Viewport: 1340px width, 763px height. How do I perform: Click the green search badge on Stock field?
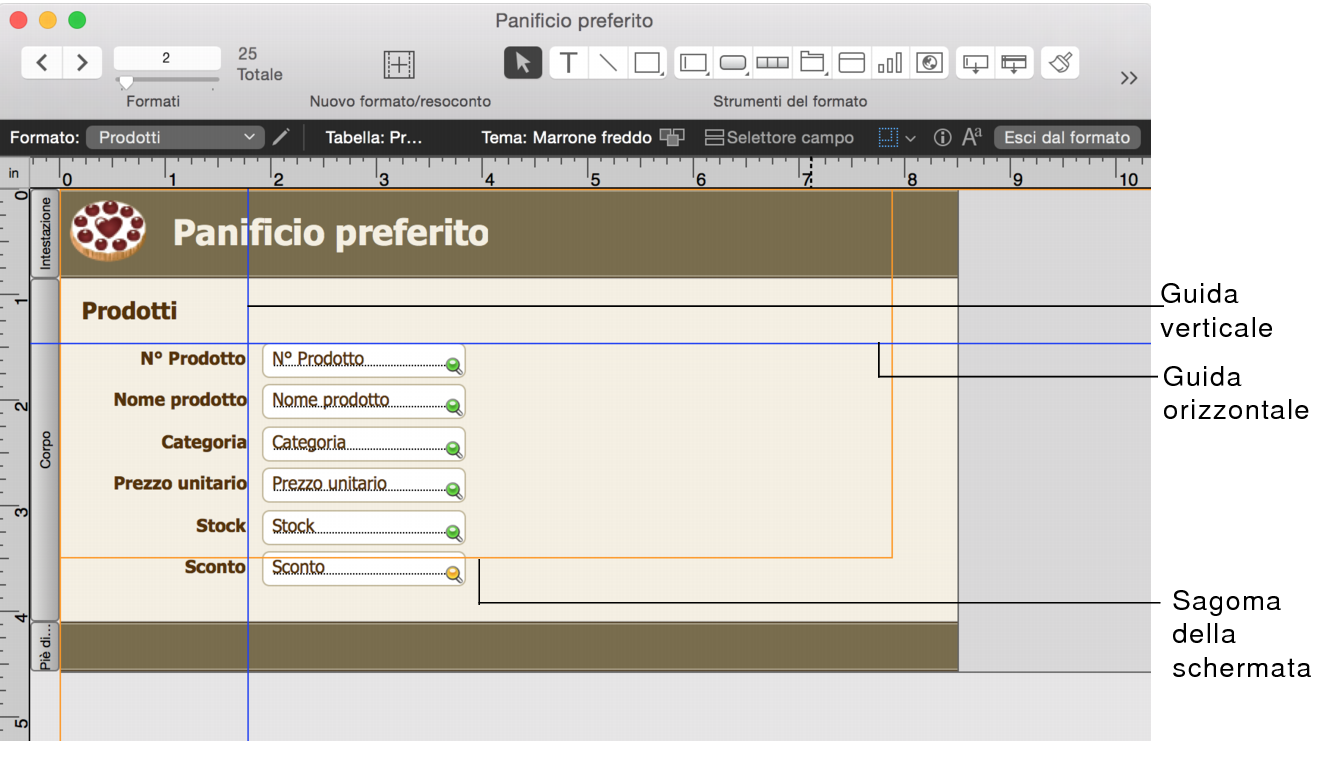point(454,532)
